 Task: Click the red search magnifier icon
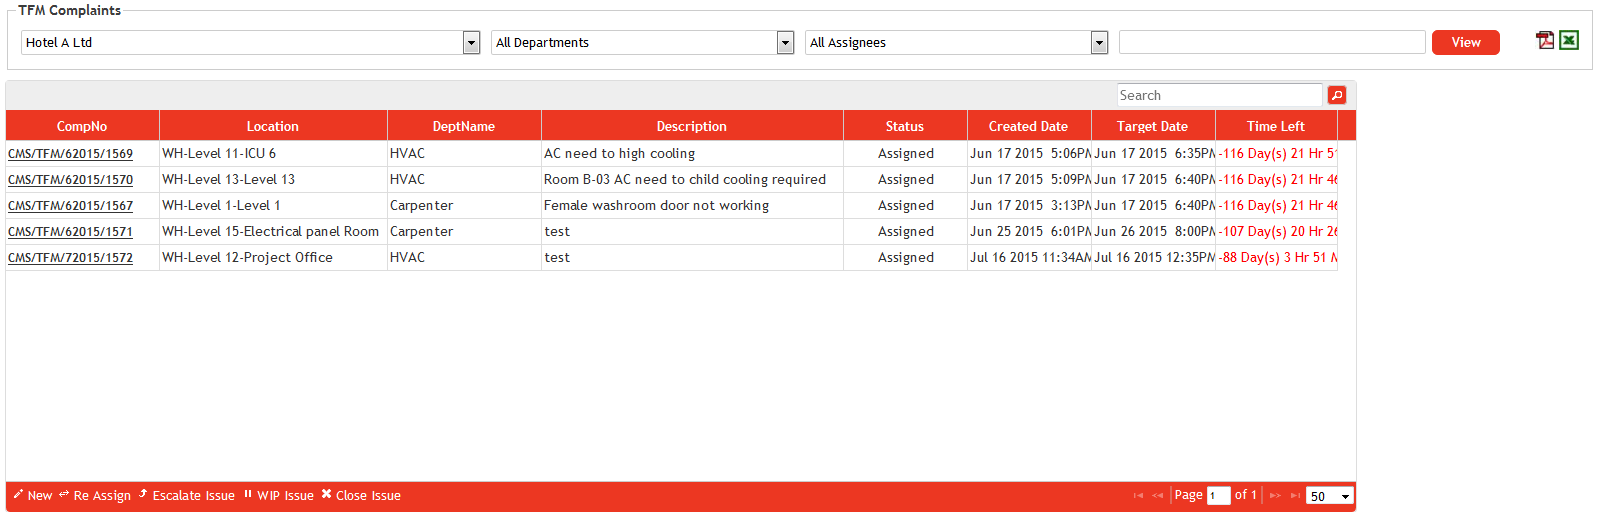(1337, 95)
